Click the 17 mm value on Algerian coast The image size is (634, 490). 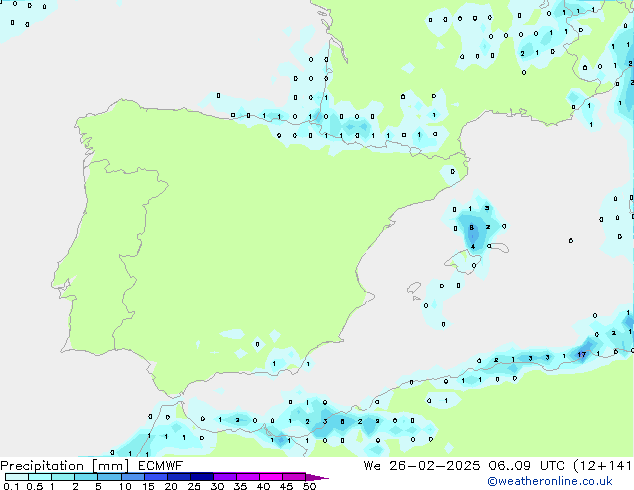pyautogui.click(x=581, y=355)
